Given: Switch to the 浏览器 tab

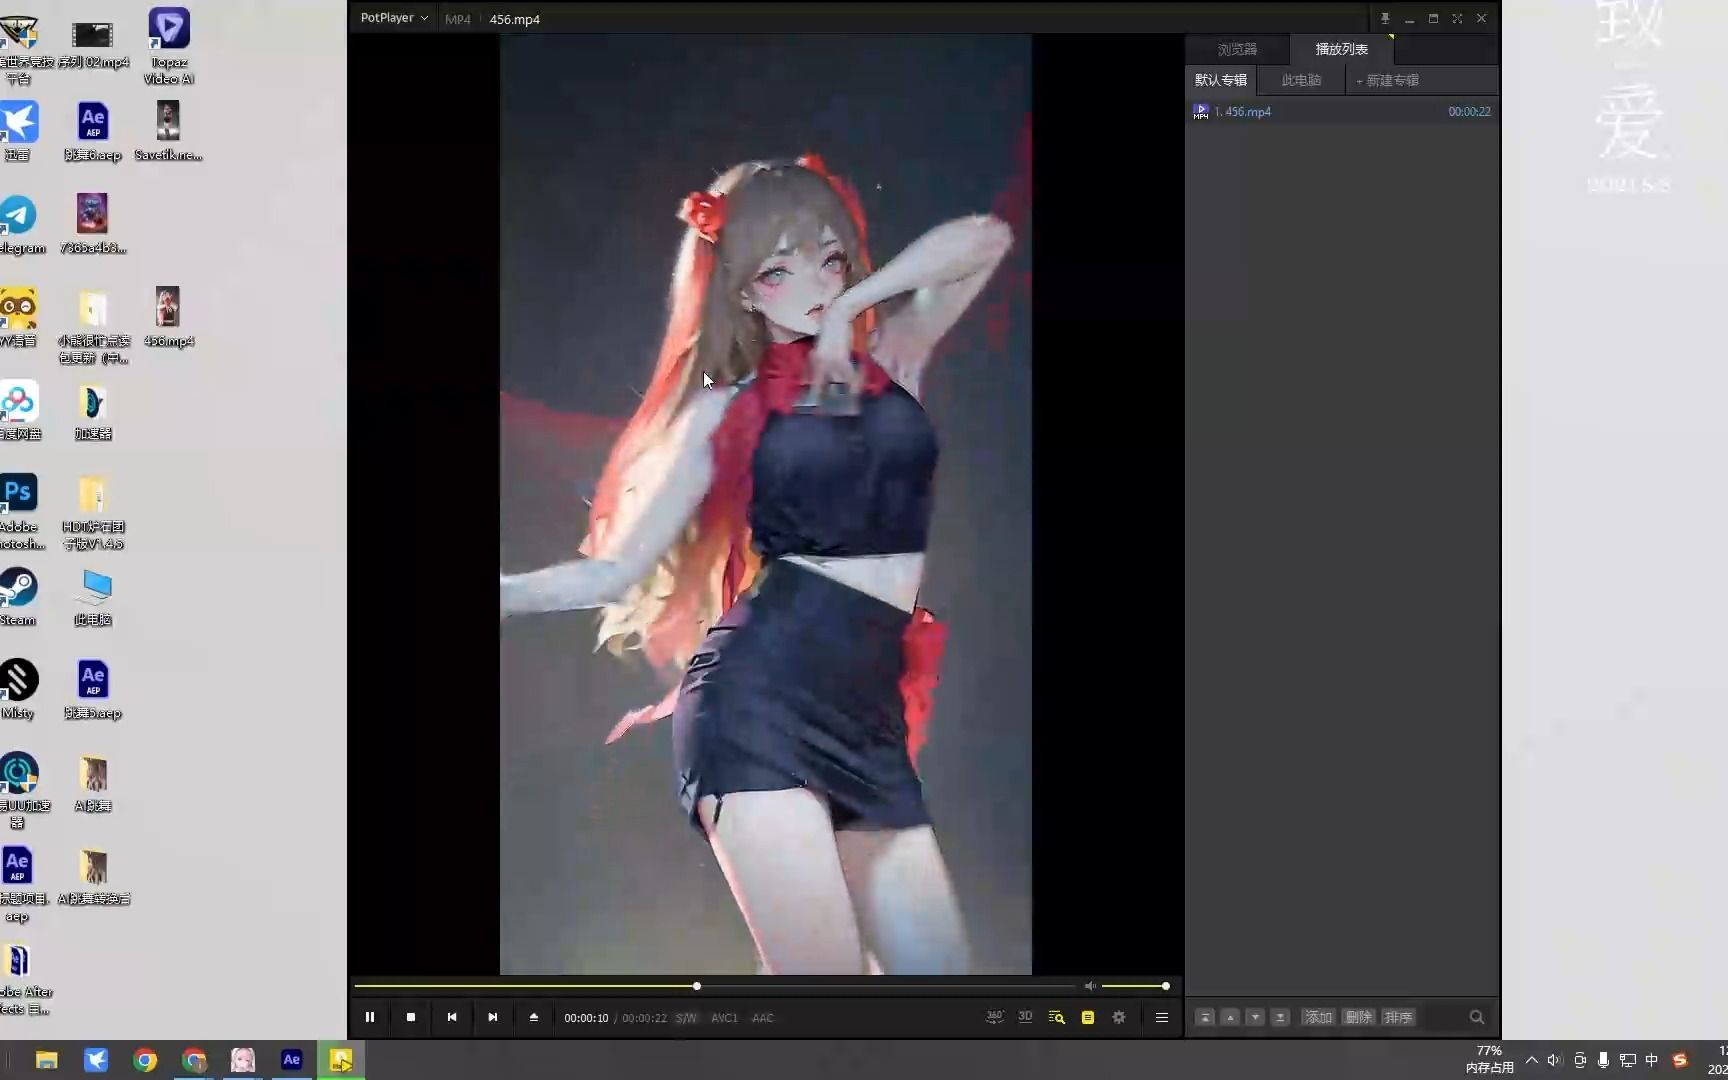Looking at the screenshot, I should click(1237, 49).
